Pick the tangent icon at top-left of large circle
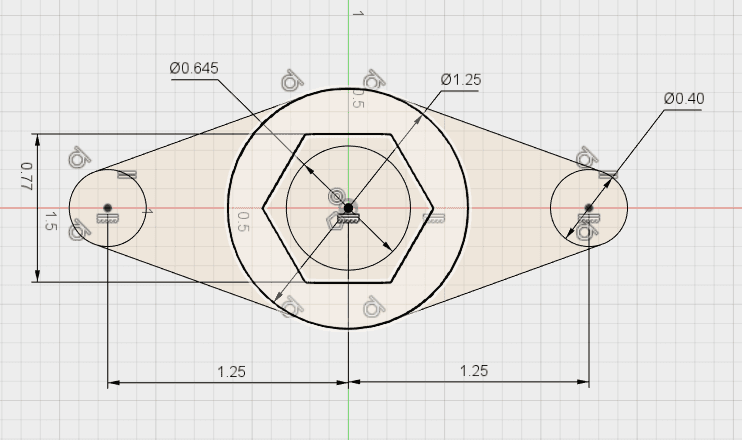742x440 pixels. pyautogui.click(x=291, y=79)
